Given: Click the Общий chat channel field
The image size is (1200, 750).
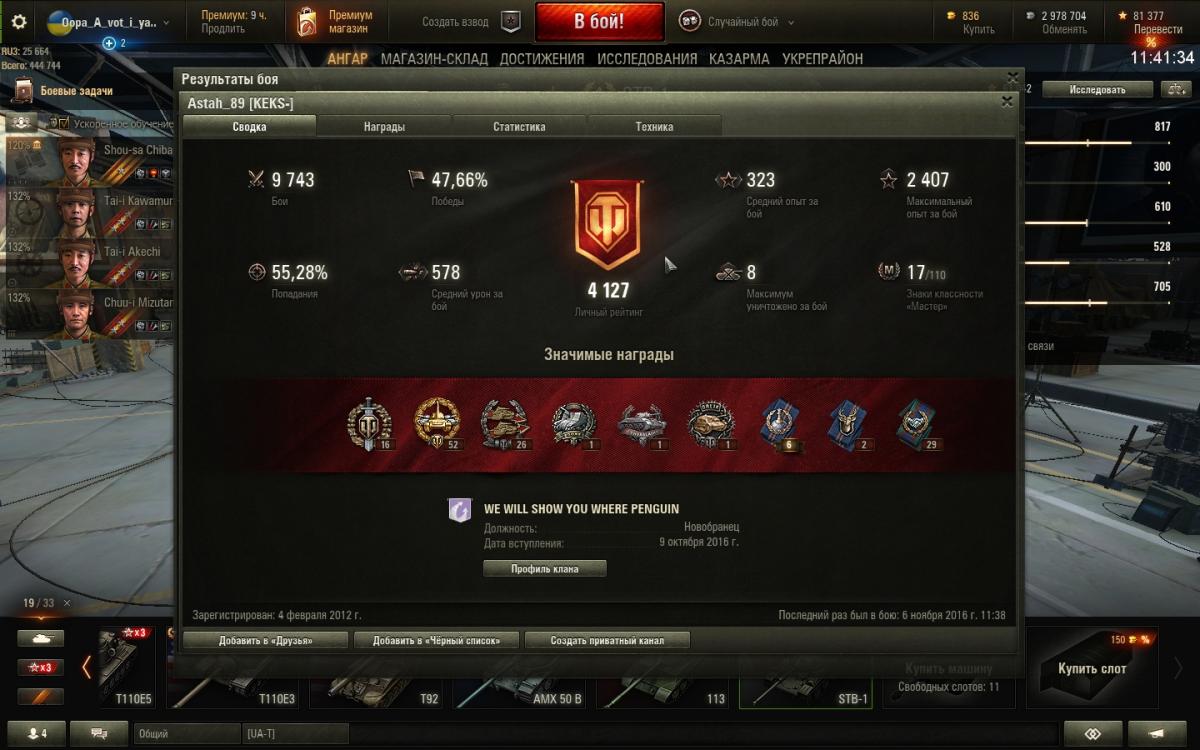Looking at the screenshot, I should point(187,733).
